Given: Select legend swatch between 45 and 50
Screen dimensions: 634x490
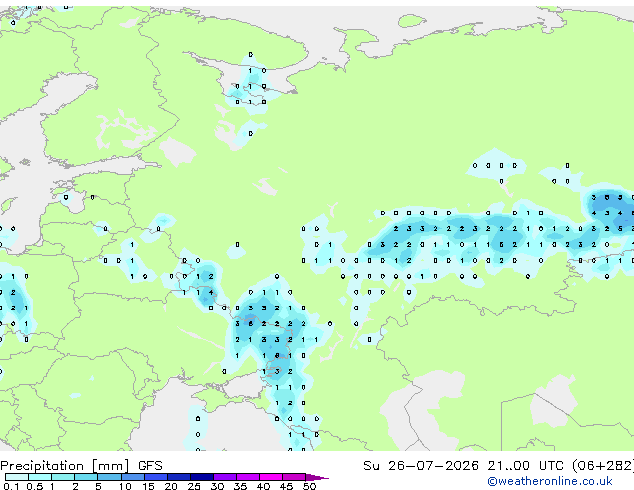Looking at the screenshot, I should (294, 477).
